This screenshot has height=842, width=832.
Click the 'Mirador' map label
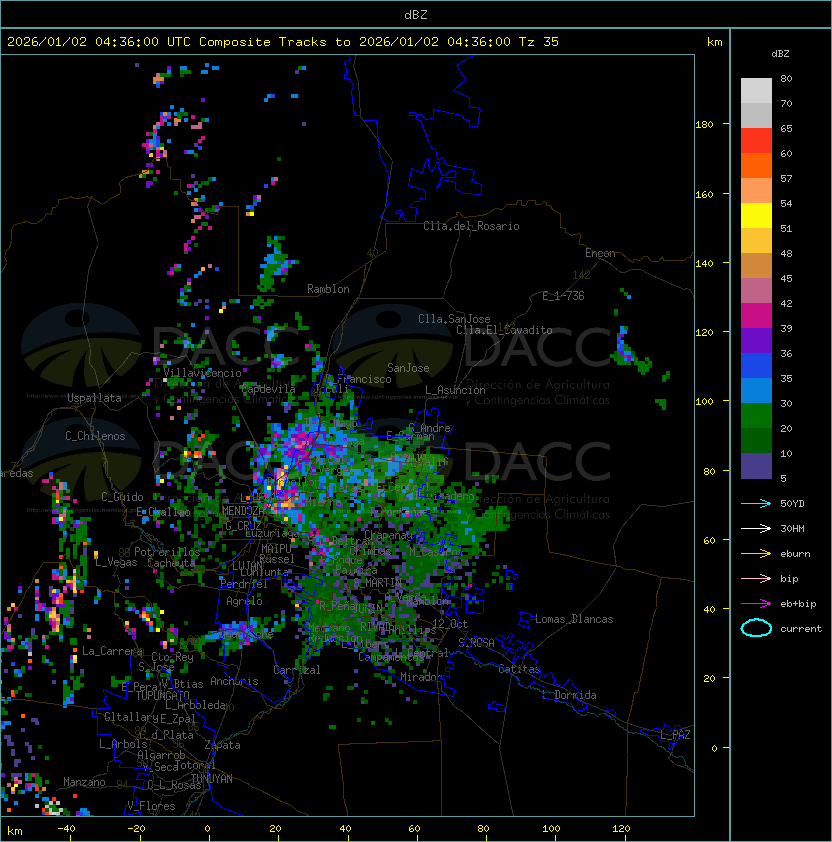tap(421, 677)
